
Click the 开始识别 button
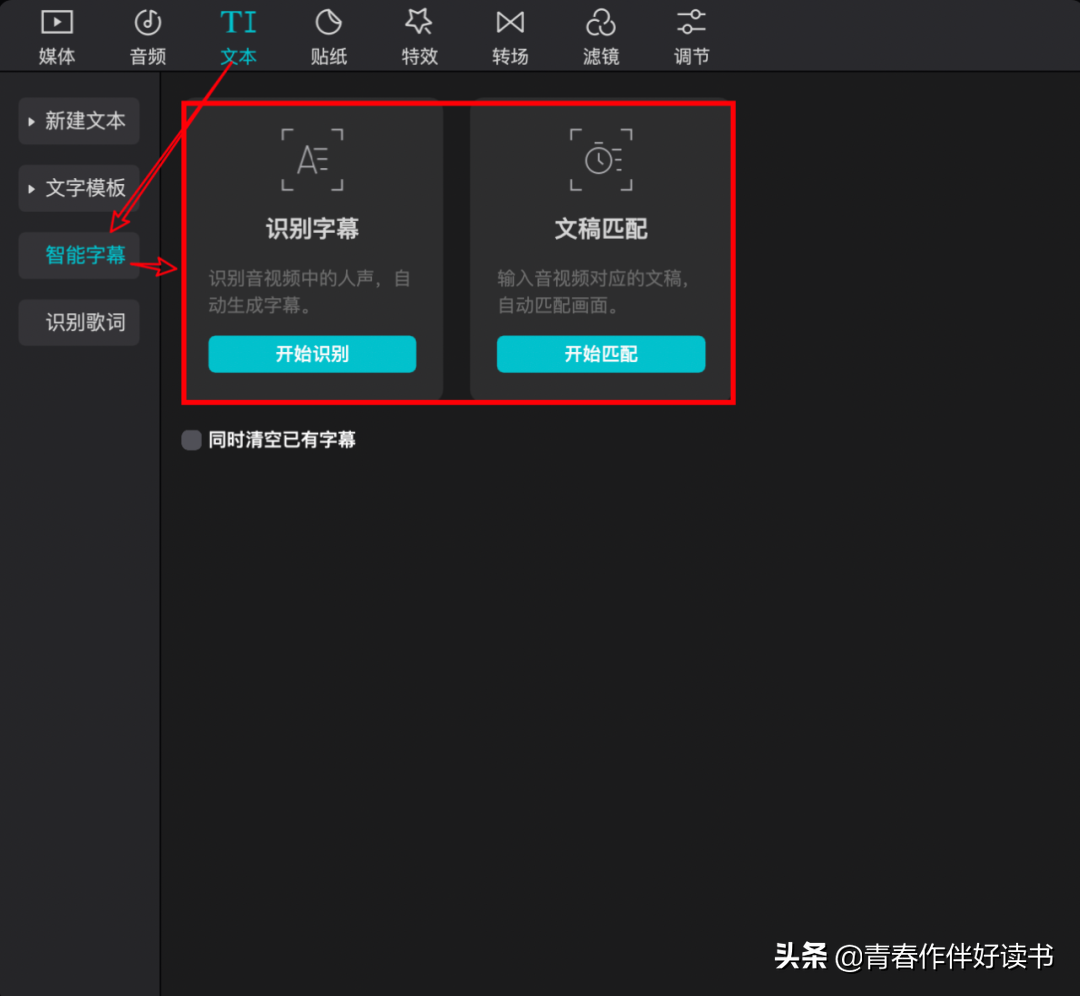[x=312, y=354]
